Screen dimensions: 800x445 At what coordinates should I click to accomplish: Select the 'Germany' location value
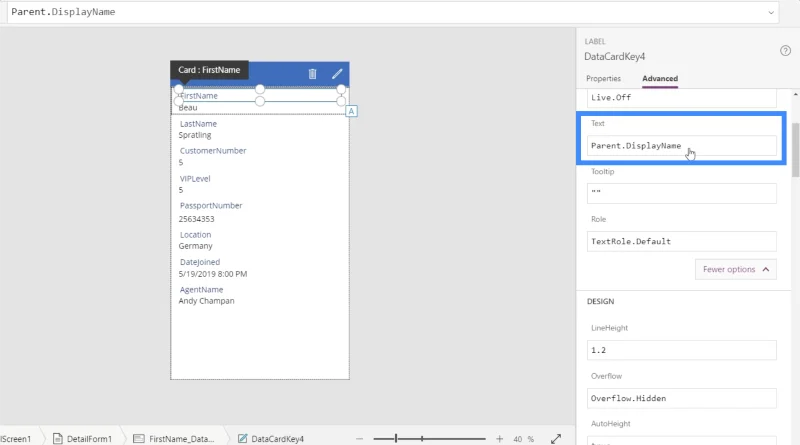[x=195, y=246]
